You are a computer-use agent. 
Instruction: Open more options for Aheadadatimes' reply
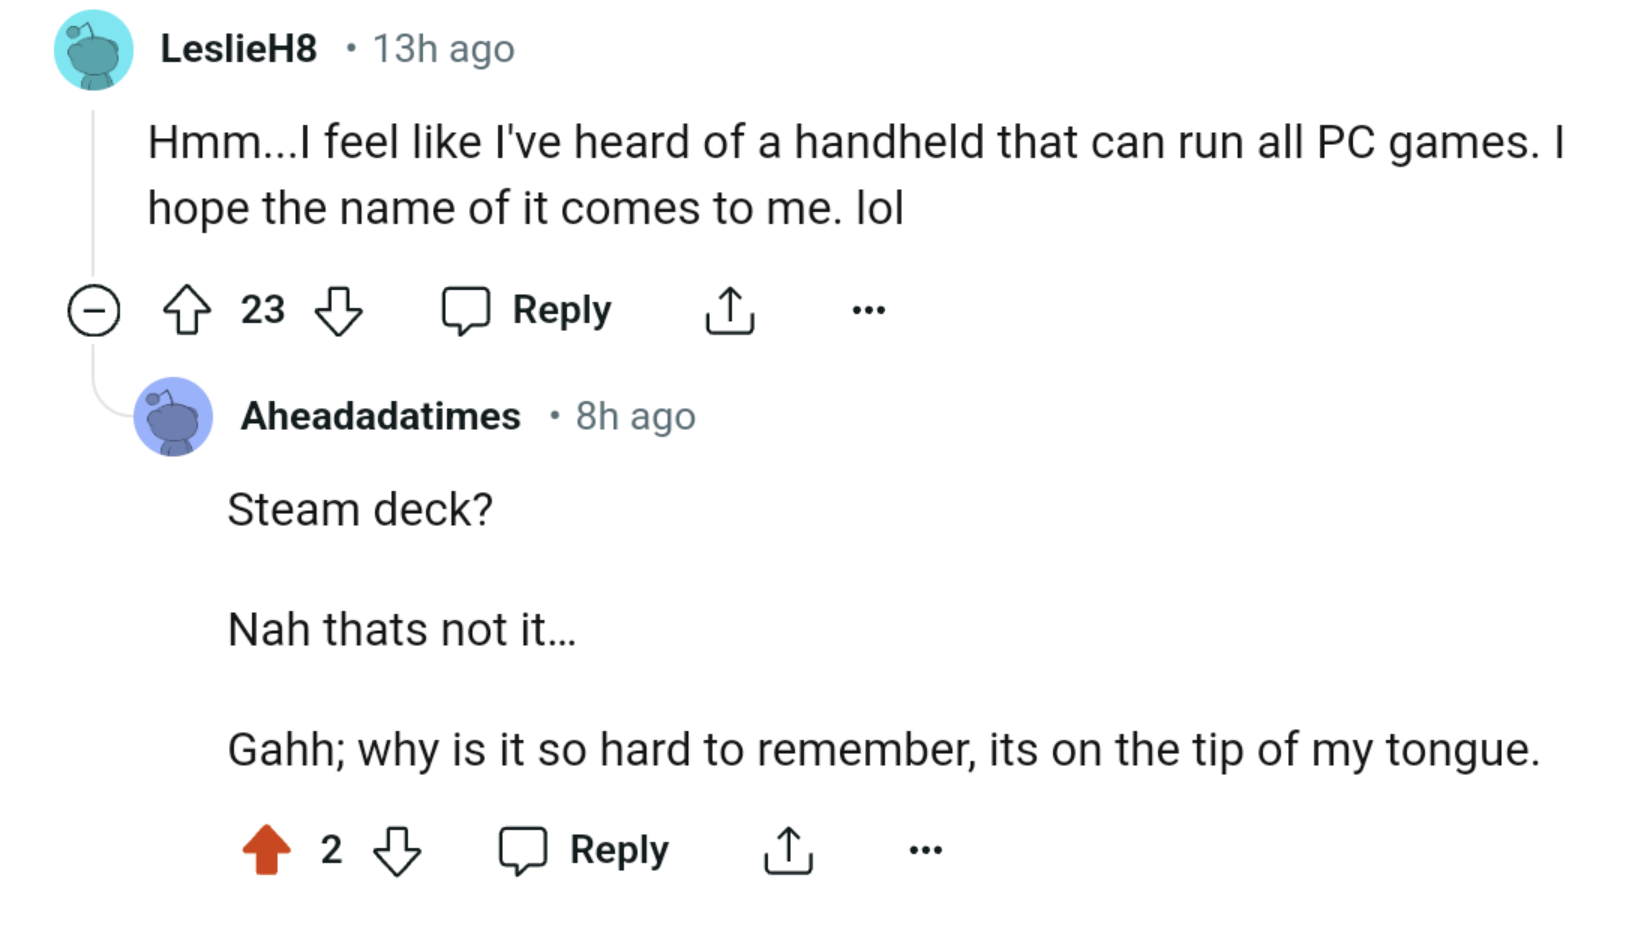pos(924,850)
